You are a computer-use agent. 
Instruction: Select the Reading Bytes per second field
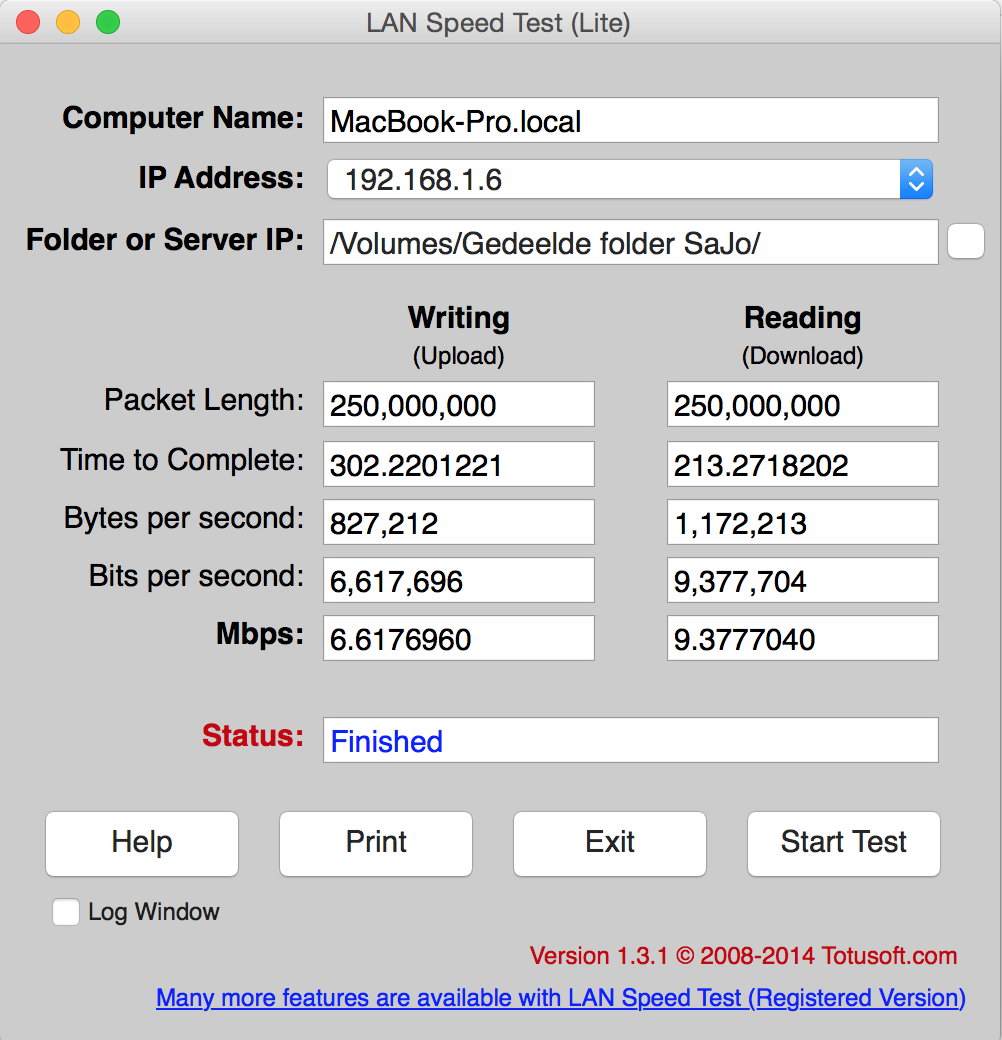pos(802,523)
